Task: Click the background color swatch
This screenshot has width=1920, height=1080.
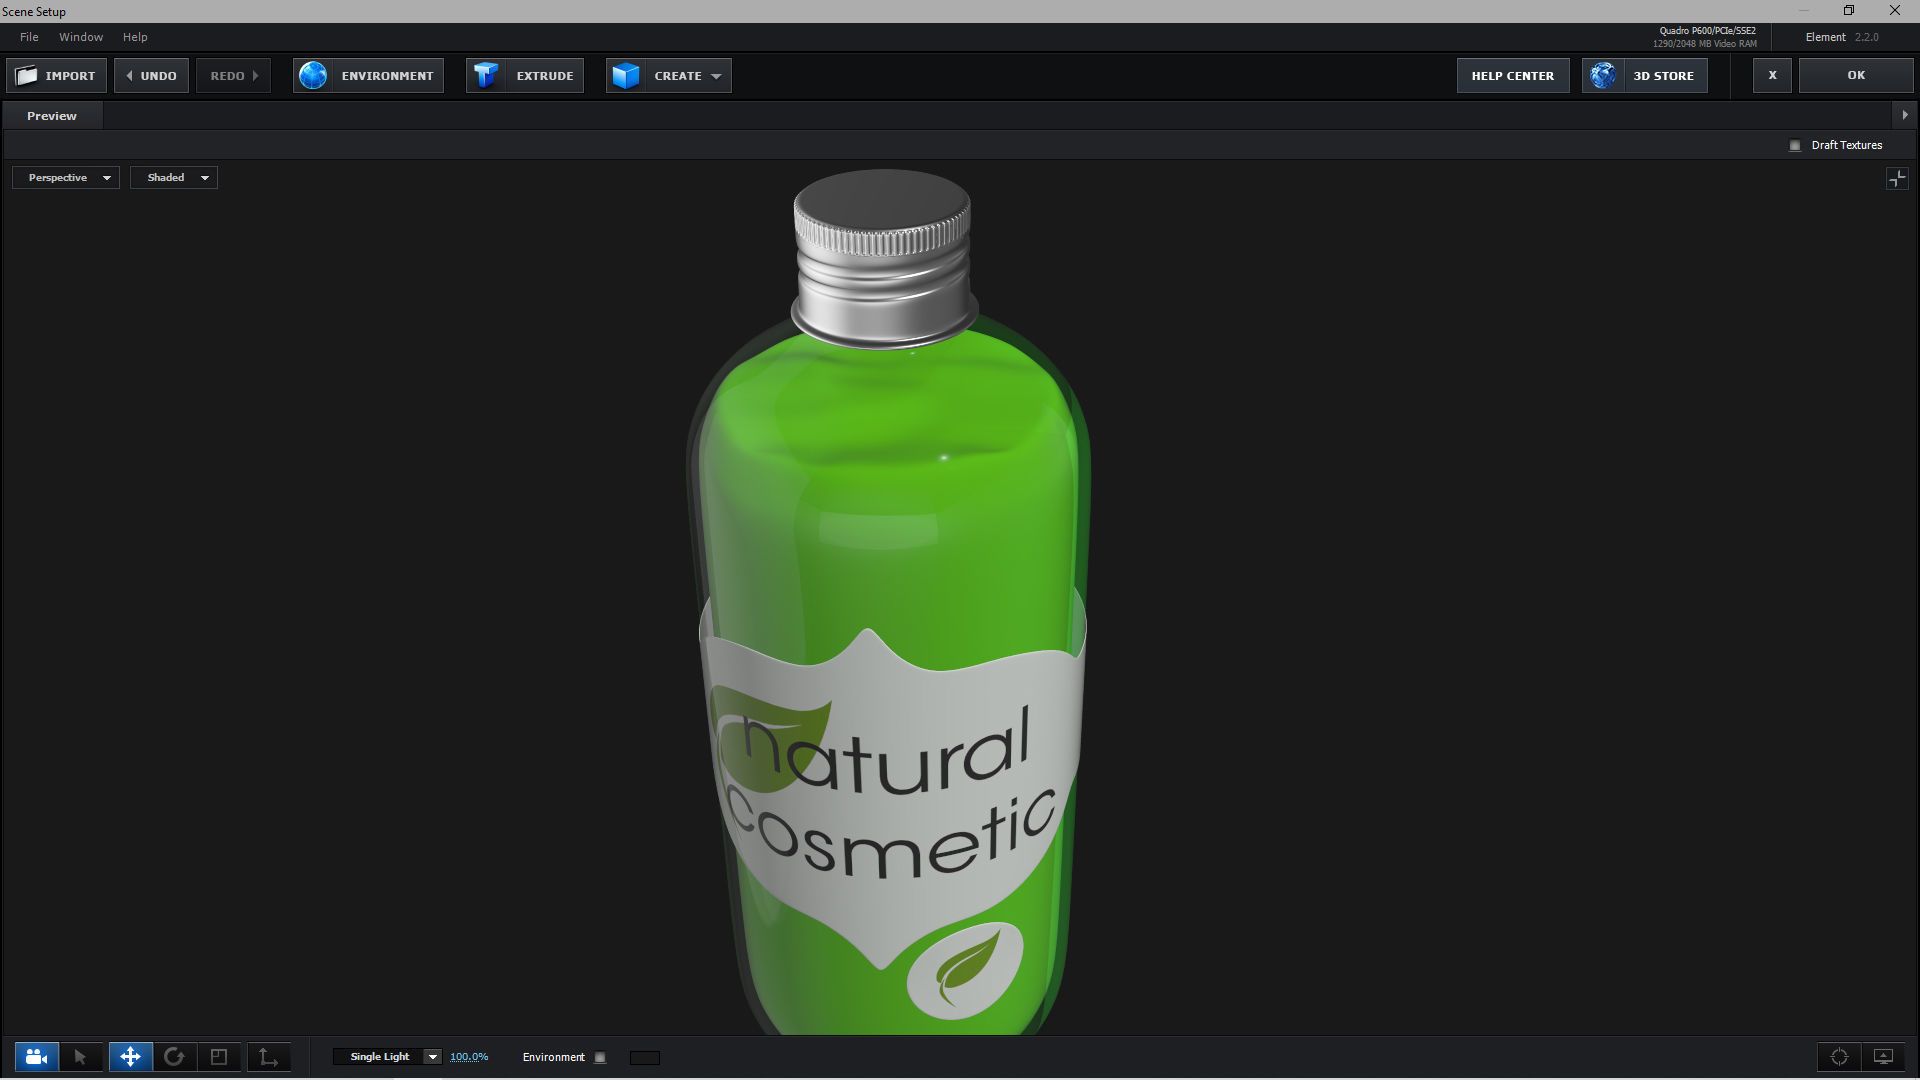Action: pos(645,1058)
